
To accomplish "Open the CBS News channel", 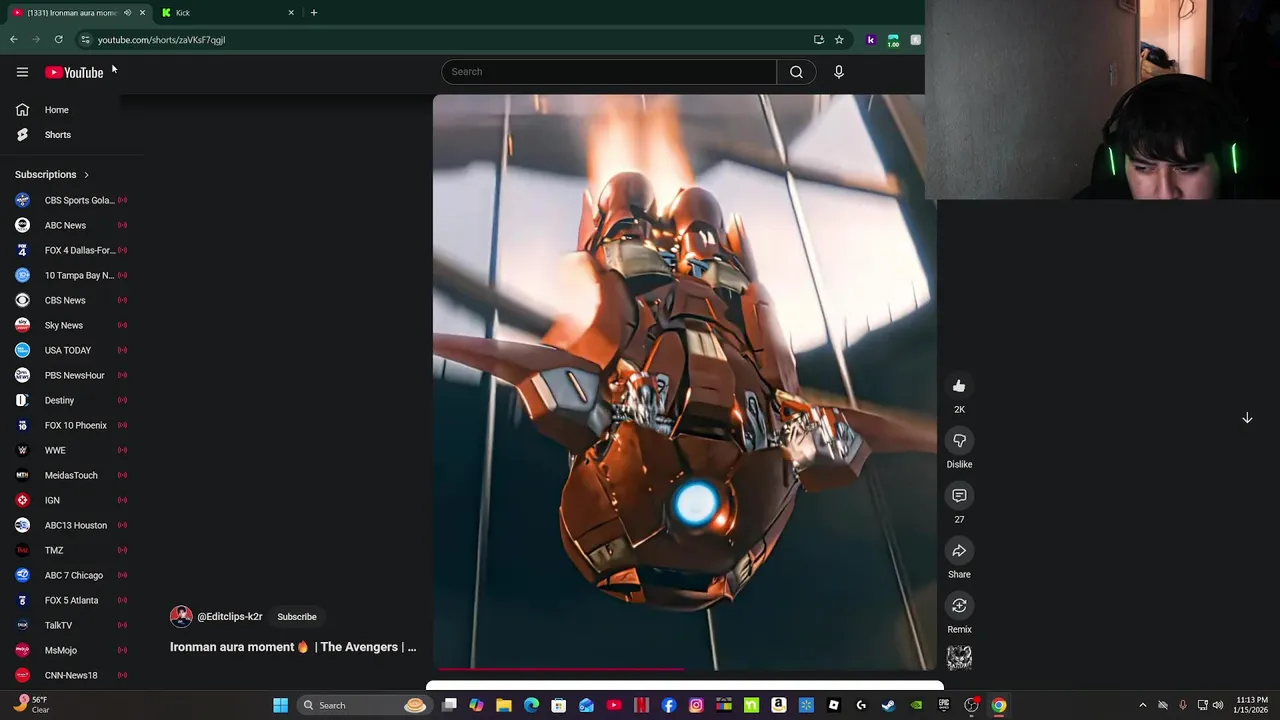I will click(72, 300).
